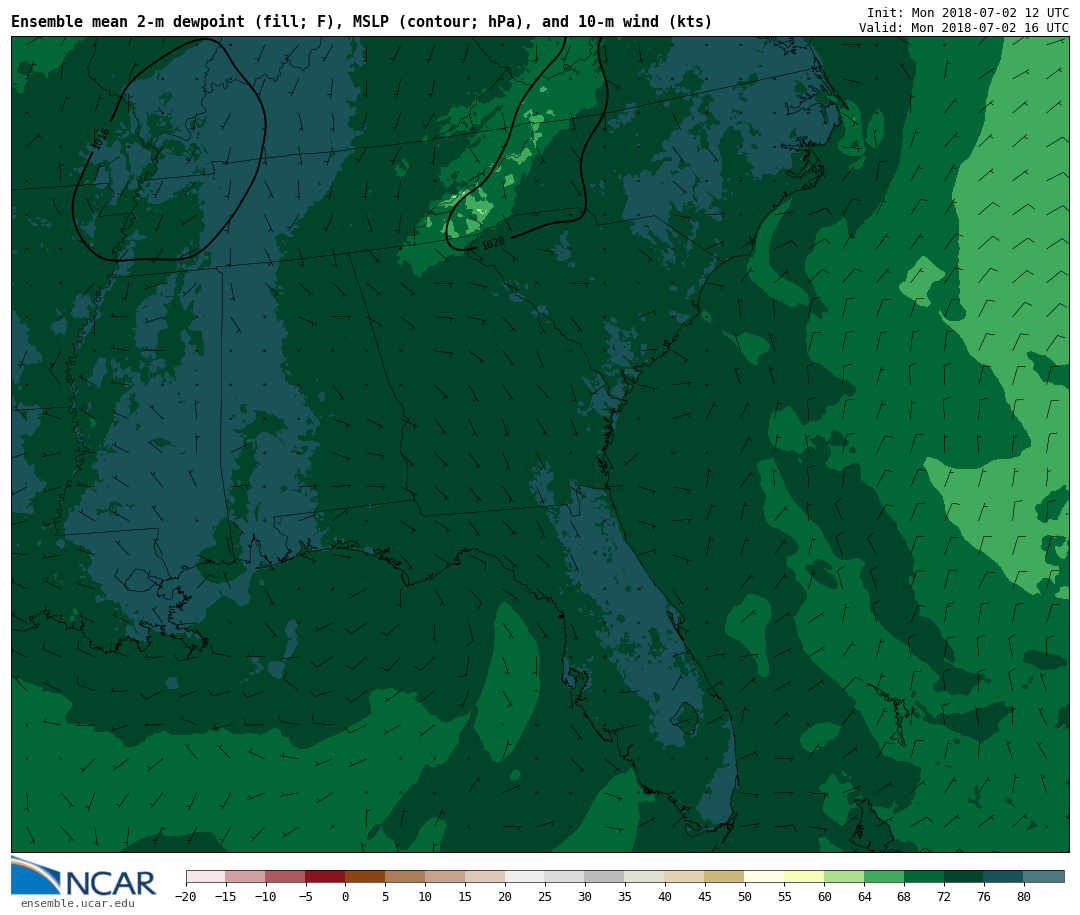Screen dimensions: 1080x915
Task: Select the Init time text line
Action: [x=968, y=12]
